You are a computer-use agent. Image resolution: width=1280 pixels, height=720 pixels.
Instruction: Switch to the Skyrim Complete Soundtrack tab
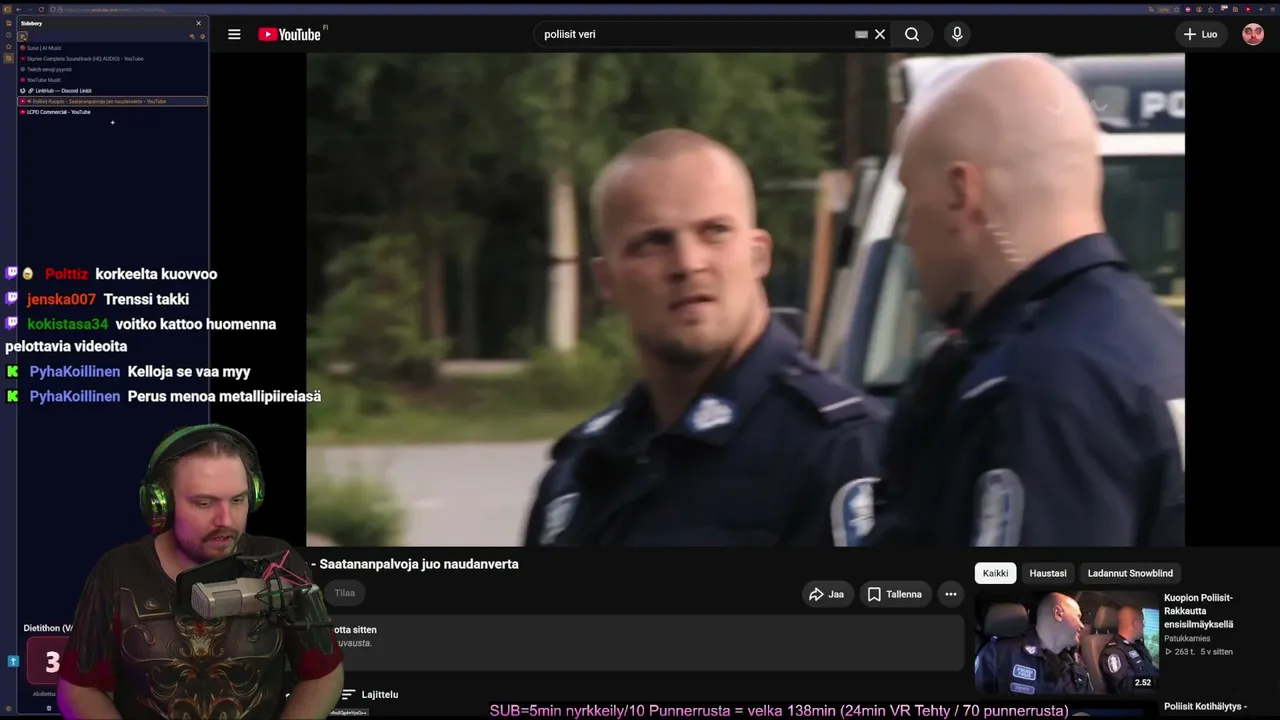pyautogui.click(x=112, y=59)
